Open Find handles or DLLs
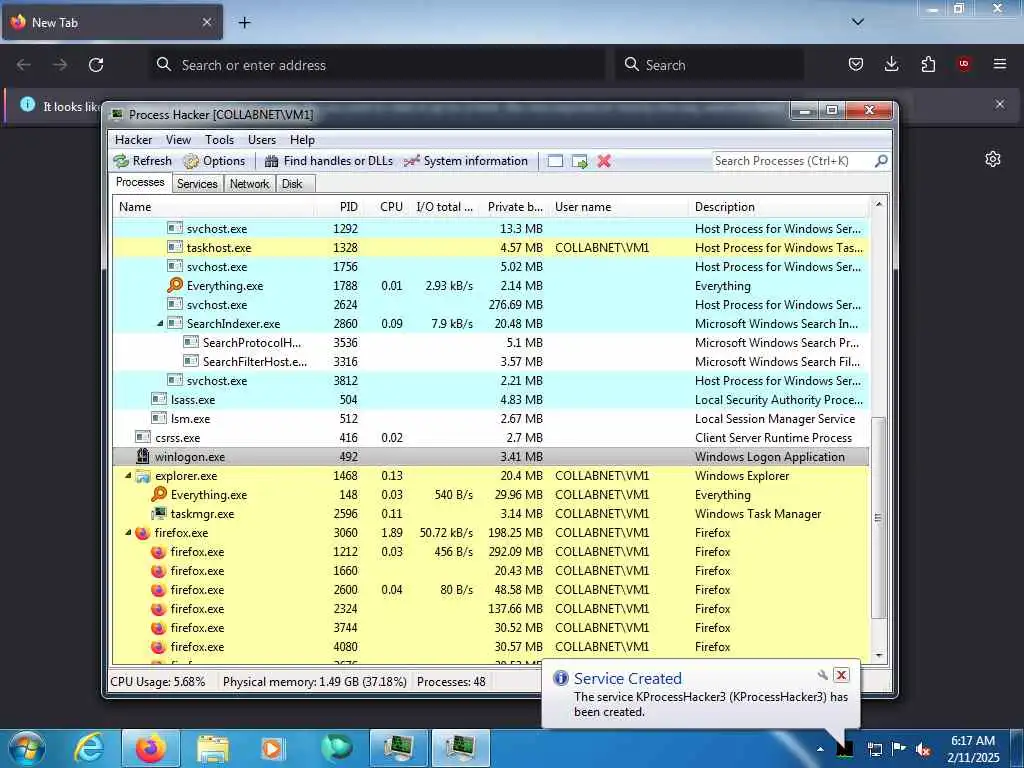 click(x=329, y=161)
